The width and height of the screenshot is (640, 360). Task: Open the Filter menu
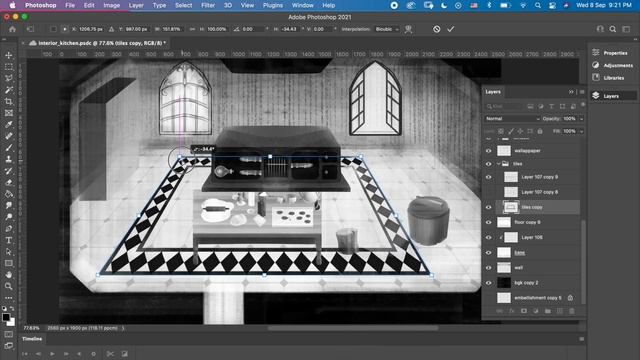208,5
